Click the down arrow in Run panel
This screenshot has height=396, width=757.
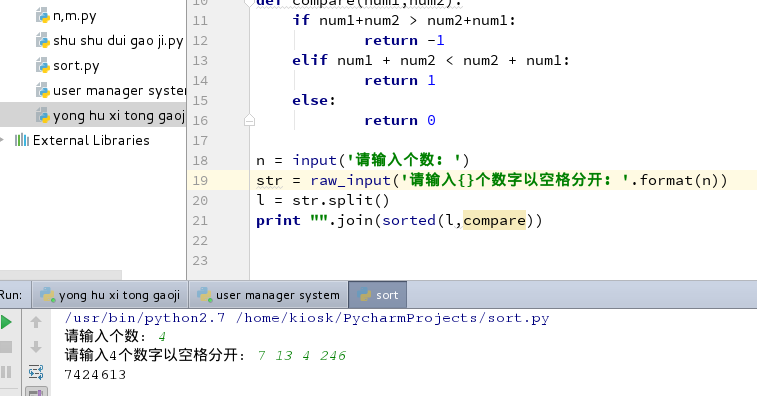coord(36,347)
